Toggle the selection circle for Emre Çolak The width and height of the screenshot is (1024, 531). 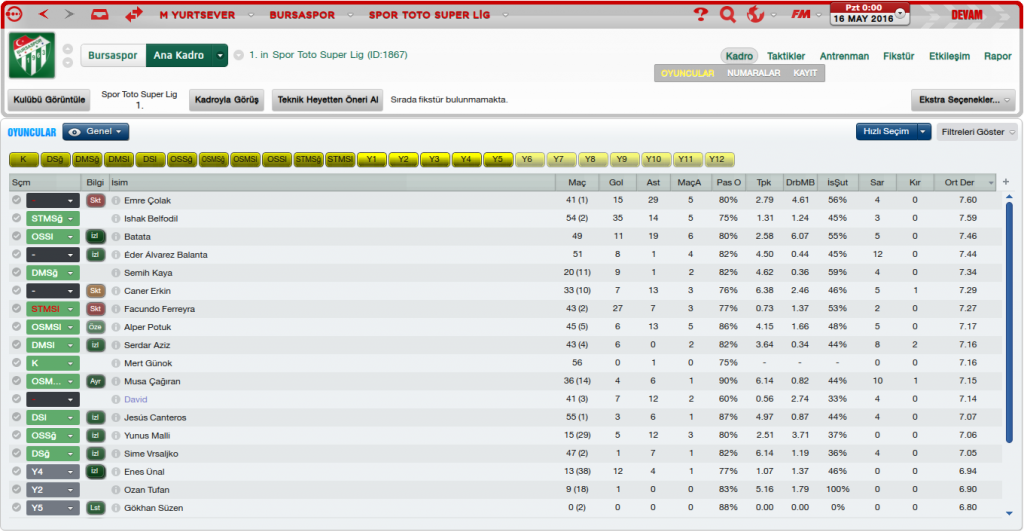point(16,201)
